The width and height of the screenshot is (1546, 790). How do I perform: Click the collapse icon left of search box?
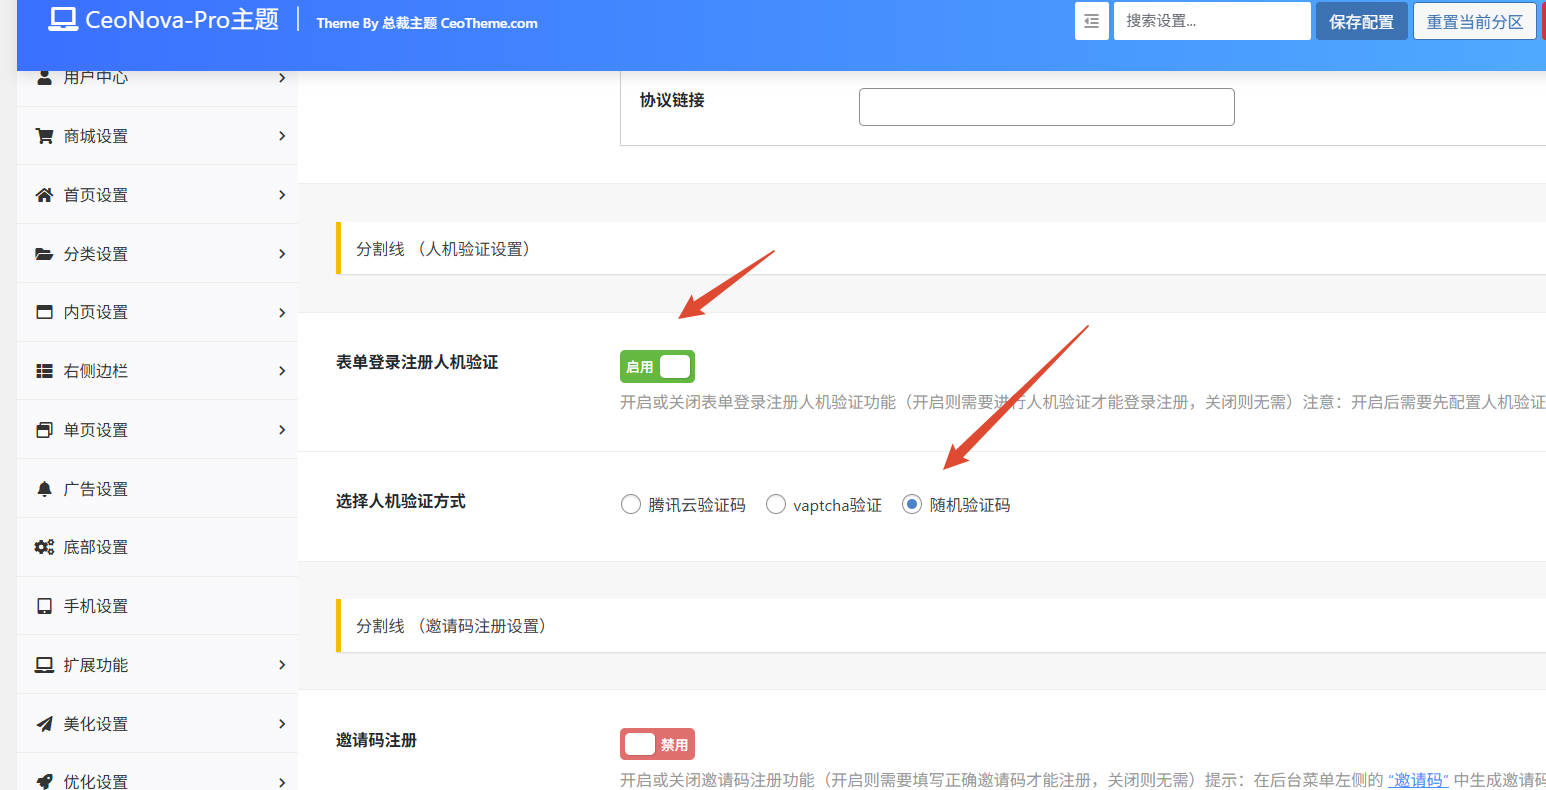1091,20
